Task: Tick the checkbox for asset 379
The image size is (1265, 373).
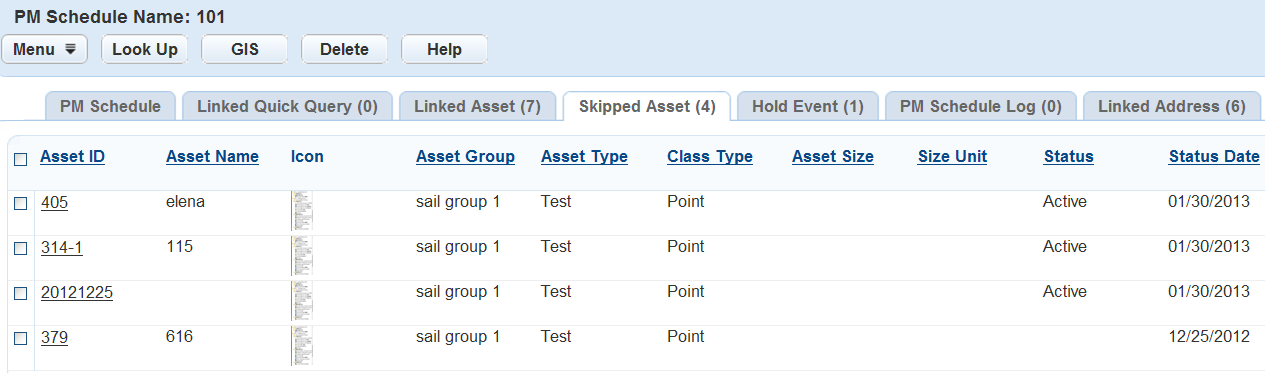Action: [x=21, y=339]
